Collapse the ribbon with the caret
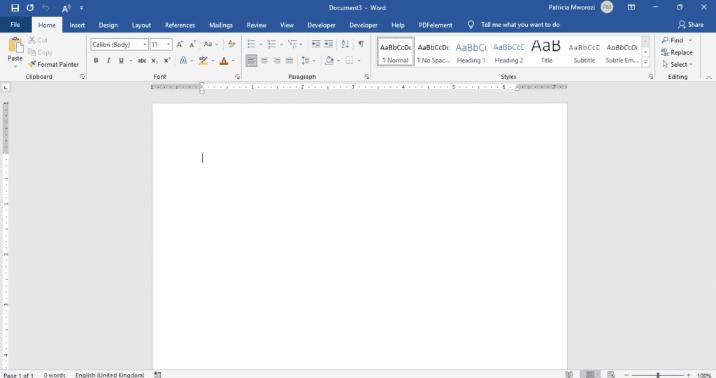Viewport: 716px width, 378px height. [708, 78]
